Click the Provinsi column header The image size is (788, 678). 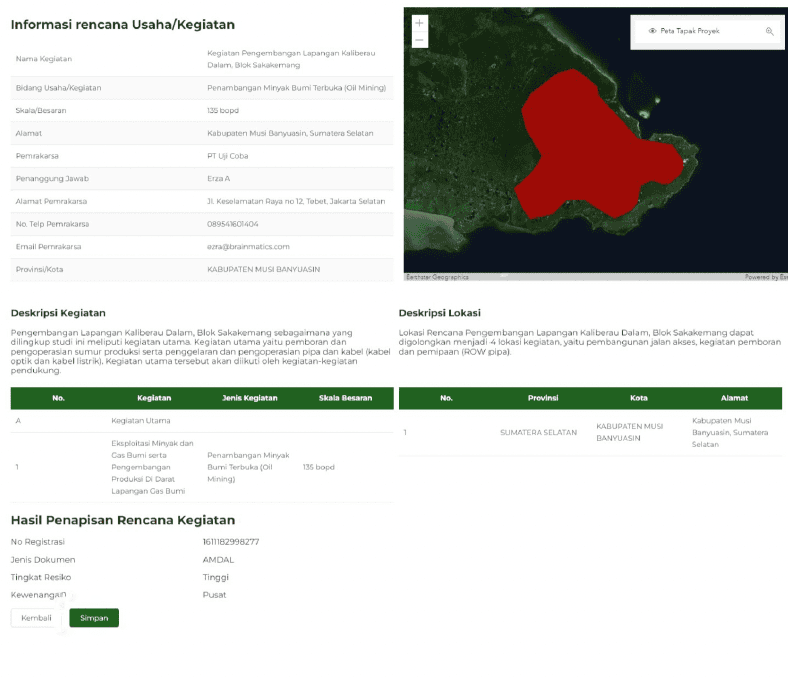pos(543,398)
